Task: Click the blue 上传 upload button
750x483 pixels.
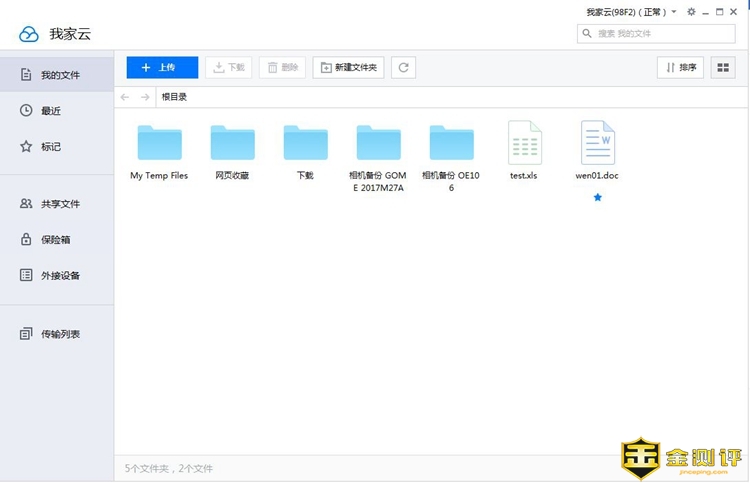Action: tap(162, 67)
